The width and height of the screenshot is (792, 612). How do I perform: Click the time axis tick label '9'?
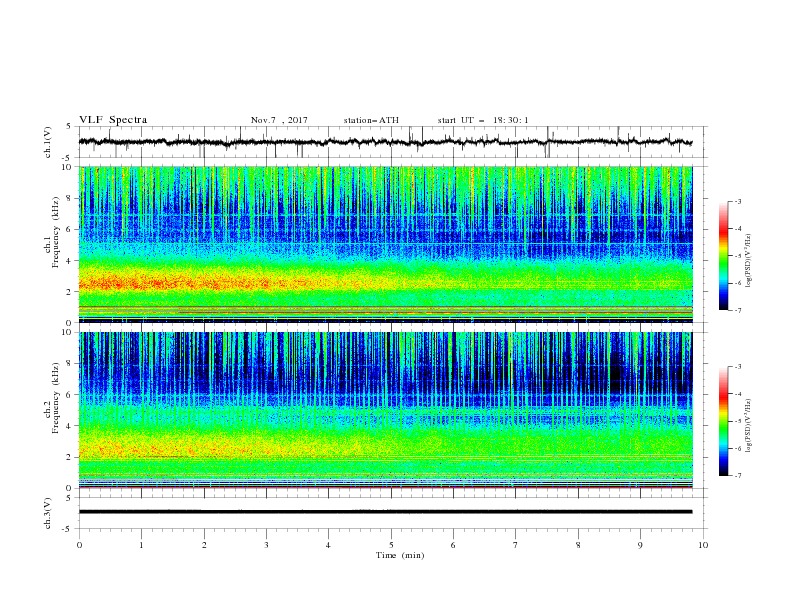[640, 545]
